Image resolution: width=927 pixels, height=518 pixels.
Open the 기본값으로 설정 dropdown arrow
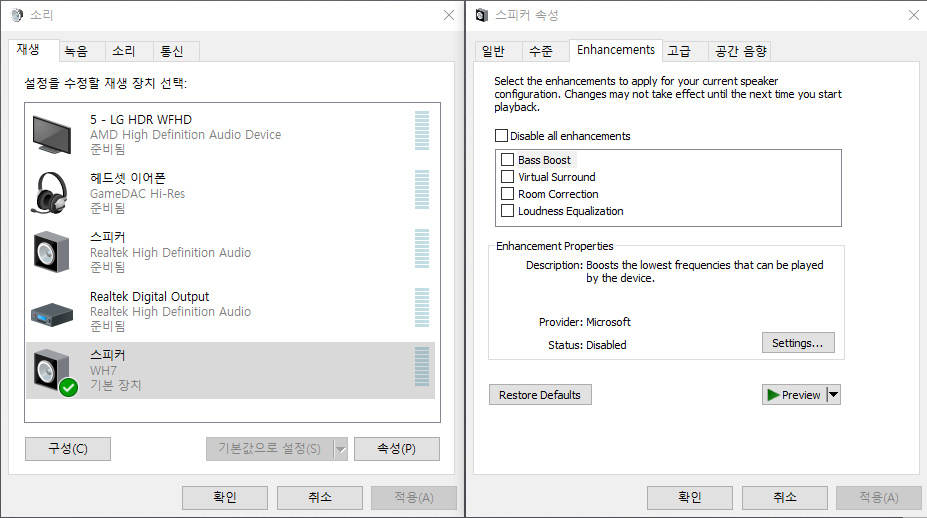[341, 449]
